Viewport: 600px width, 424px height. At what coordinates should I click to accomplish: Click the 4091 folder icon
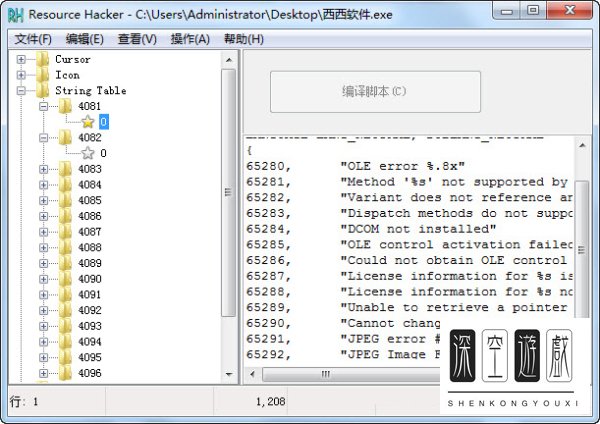(65, 295)
